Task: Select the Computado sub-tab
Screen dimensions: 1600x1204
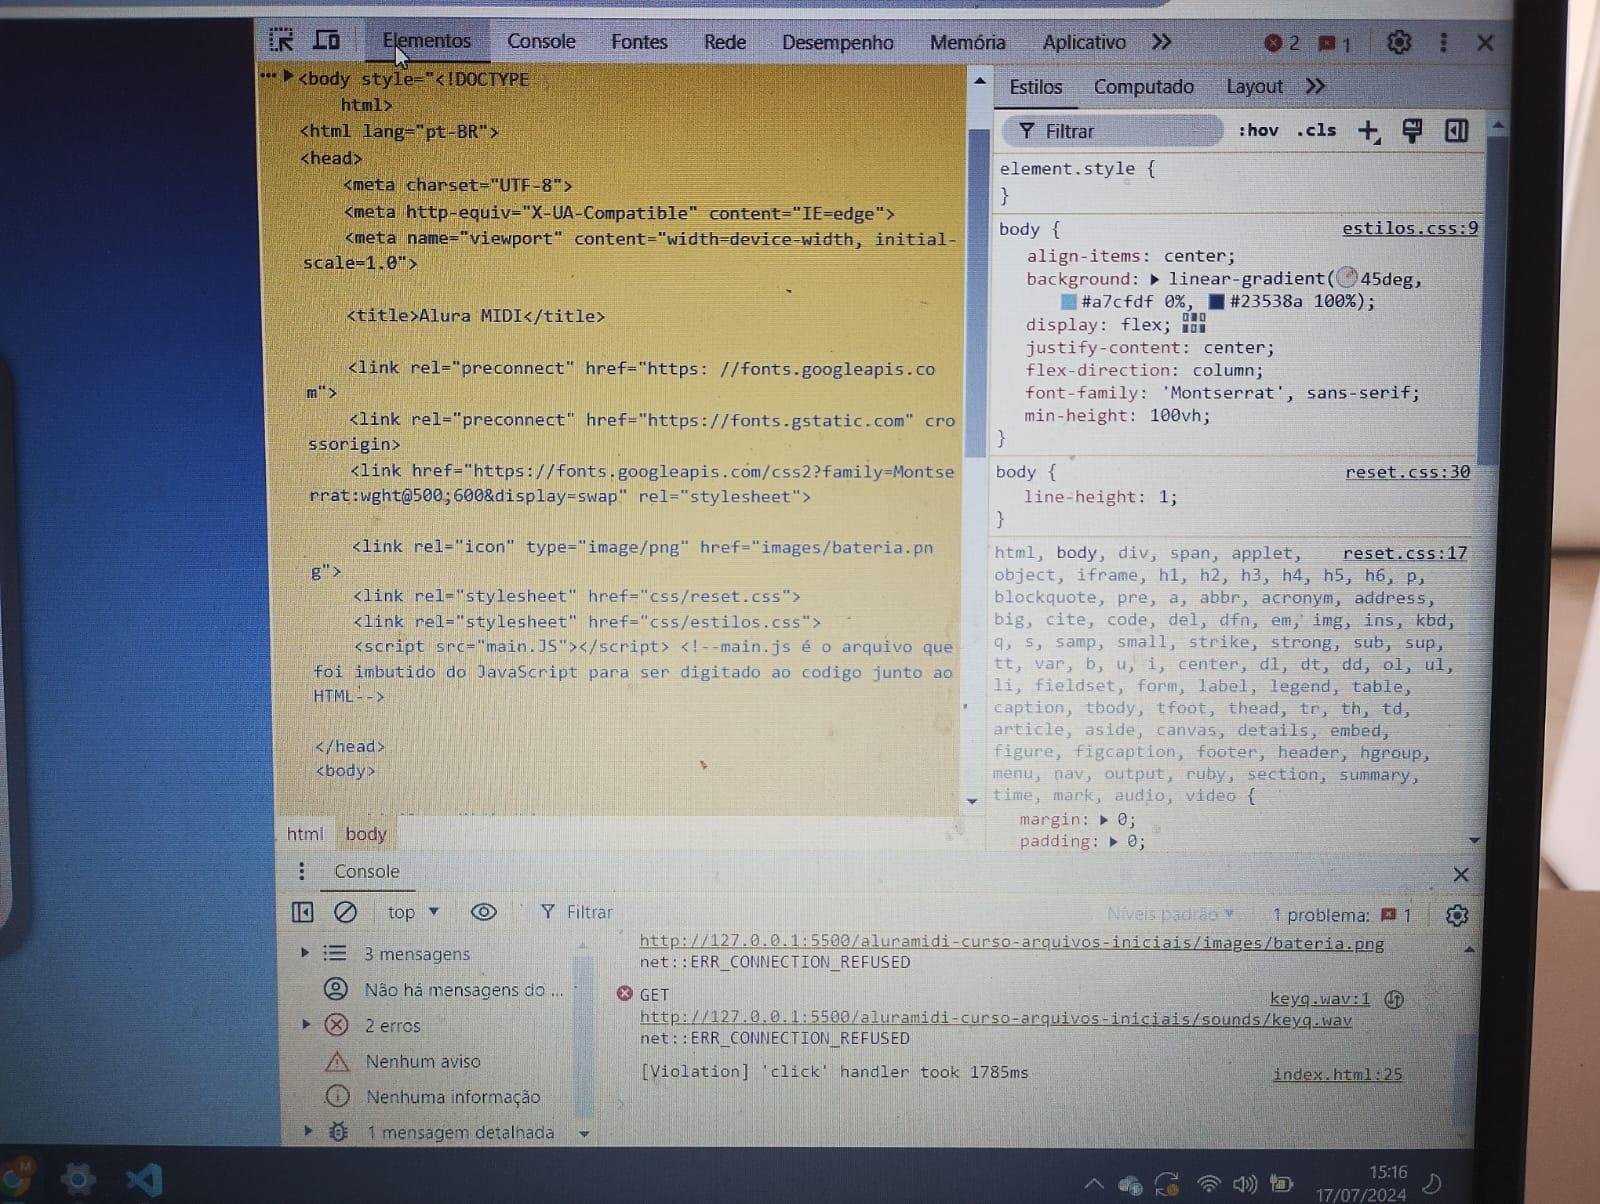Action: [1143, 87]
